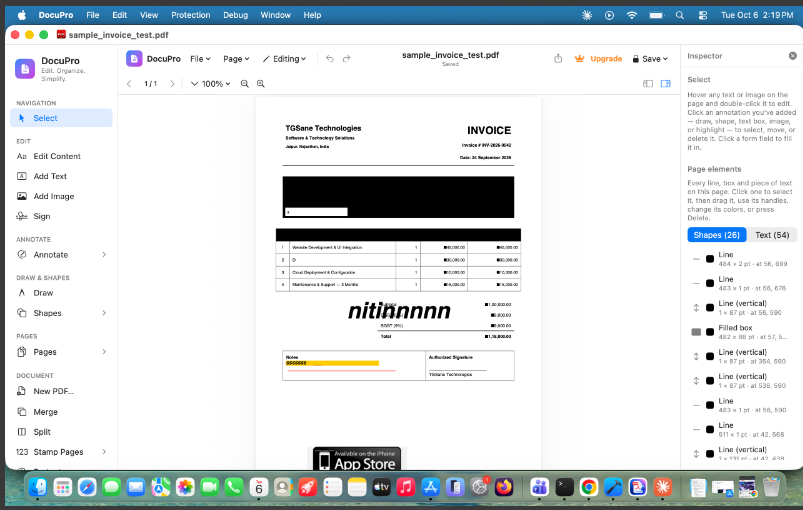The height and width of the screenshot is (510, 803).
Task: Click the INVOICE heading on the page
Action: coord(489,131)
